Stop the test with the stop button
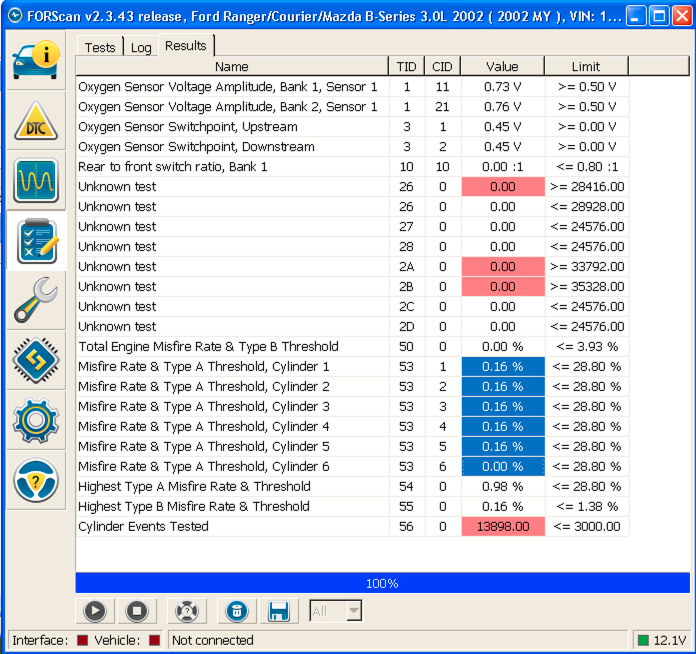Viewport: 696px width, 654px height. pos(137,610)
